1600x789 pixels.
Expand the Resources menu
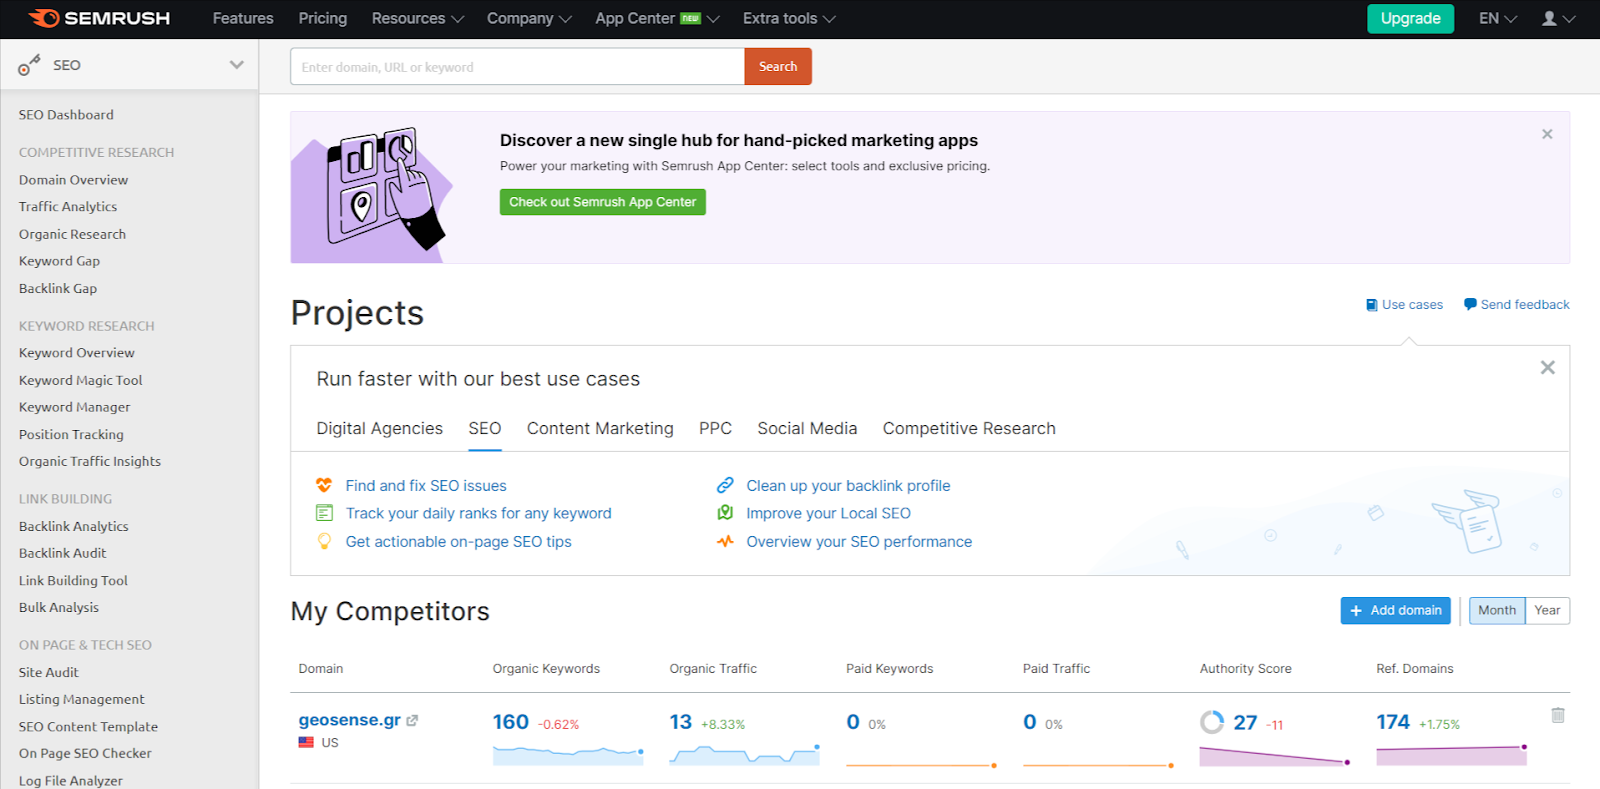[x=417, y=18]
